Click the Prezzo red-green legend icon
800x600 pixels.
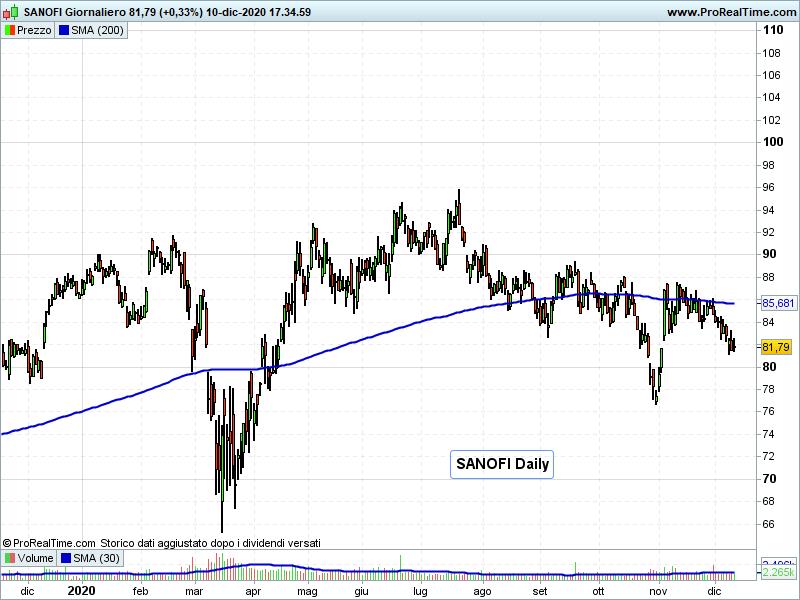point(9,30)
